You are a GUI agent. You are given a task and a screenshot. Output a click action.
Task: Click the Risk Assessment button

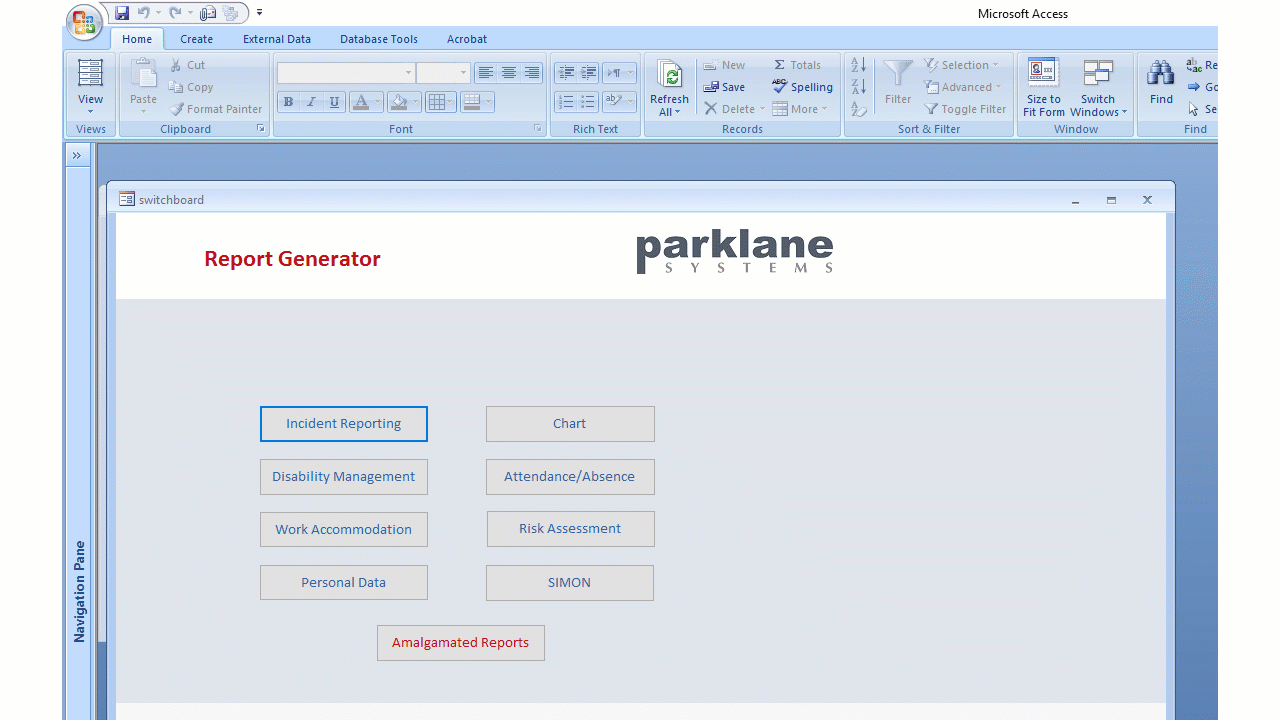pyautogui.click(x=570, y=529)
